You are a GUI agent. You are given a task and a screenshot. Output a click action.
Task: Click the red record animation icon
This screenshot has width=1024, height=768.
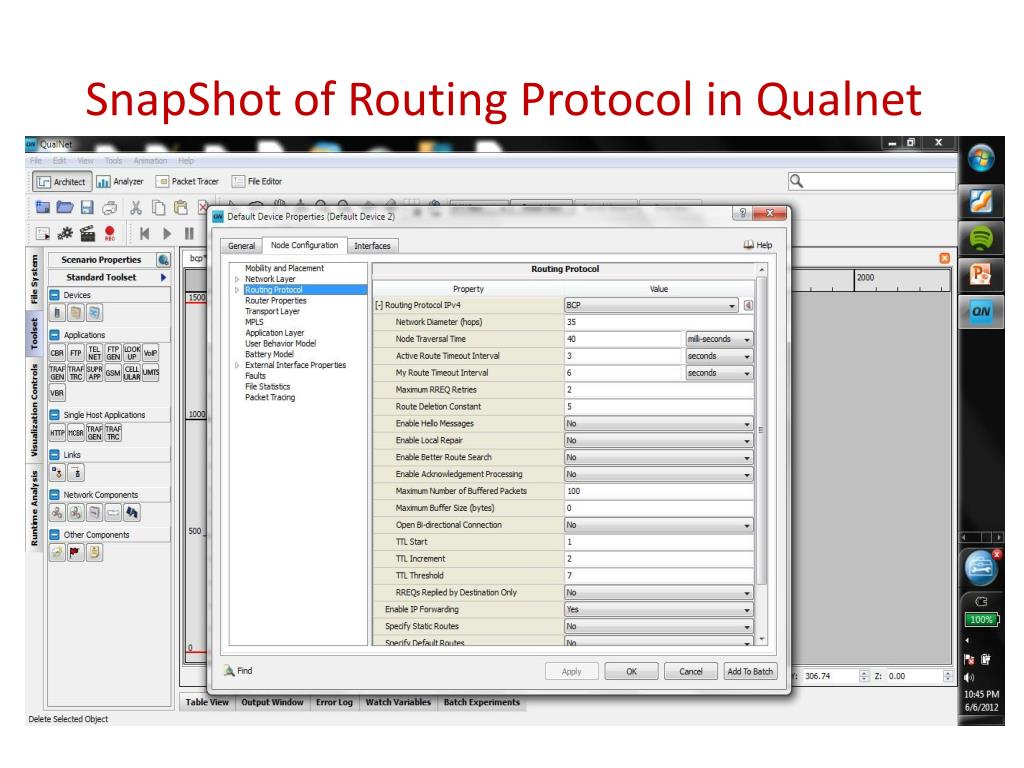(110, 233)
